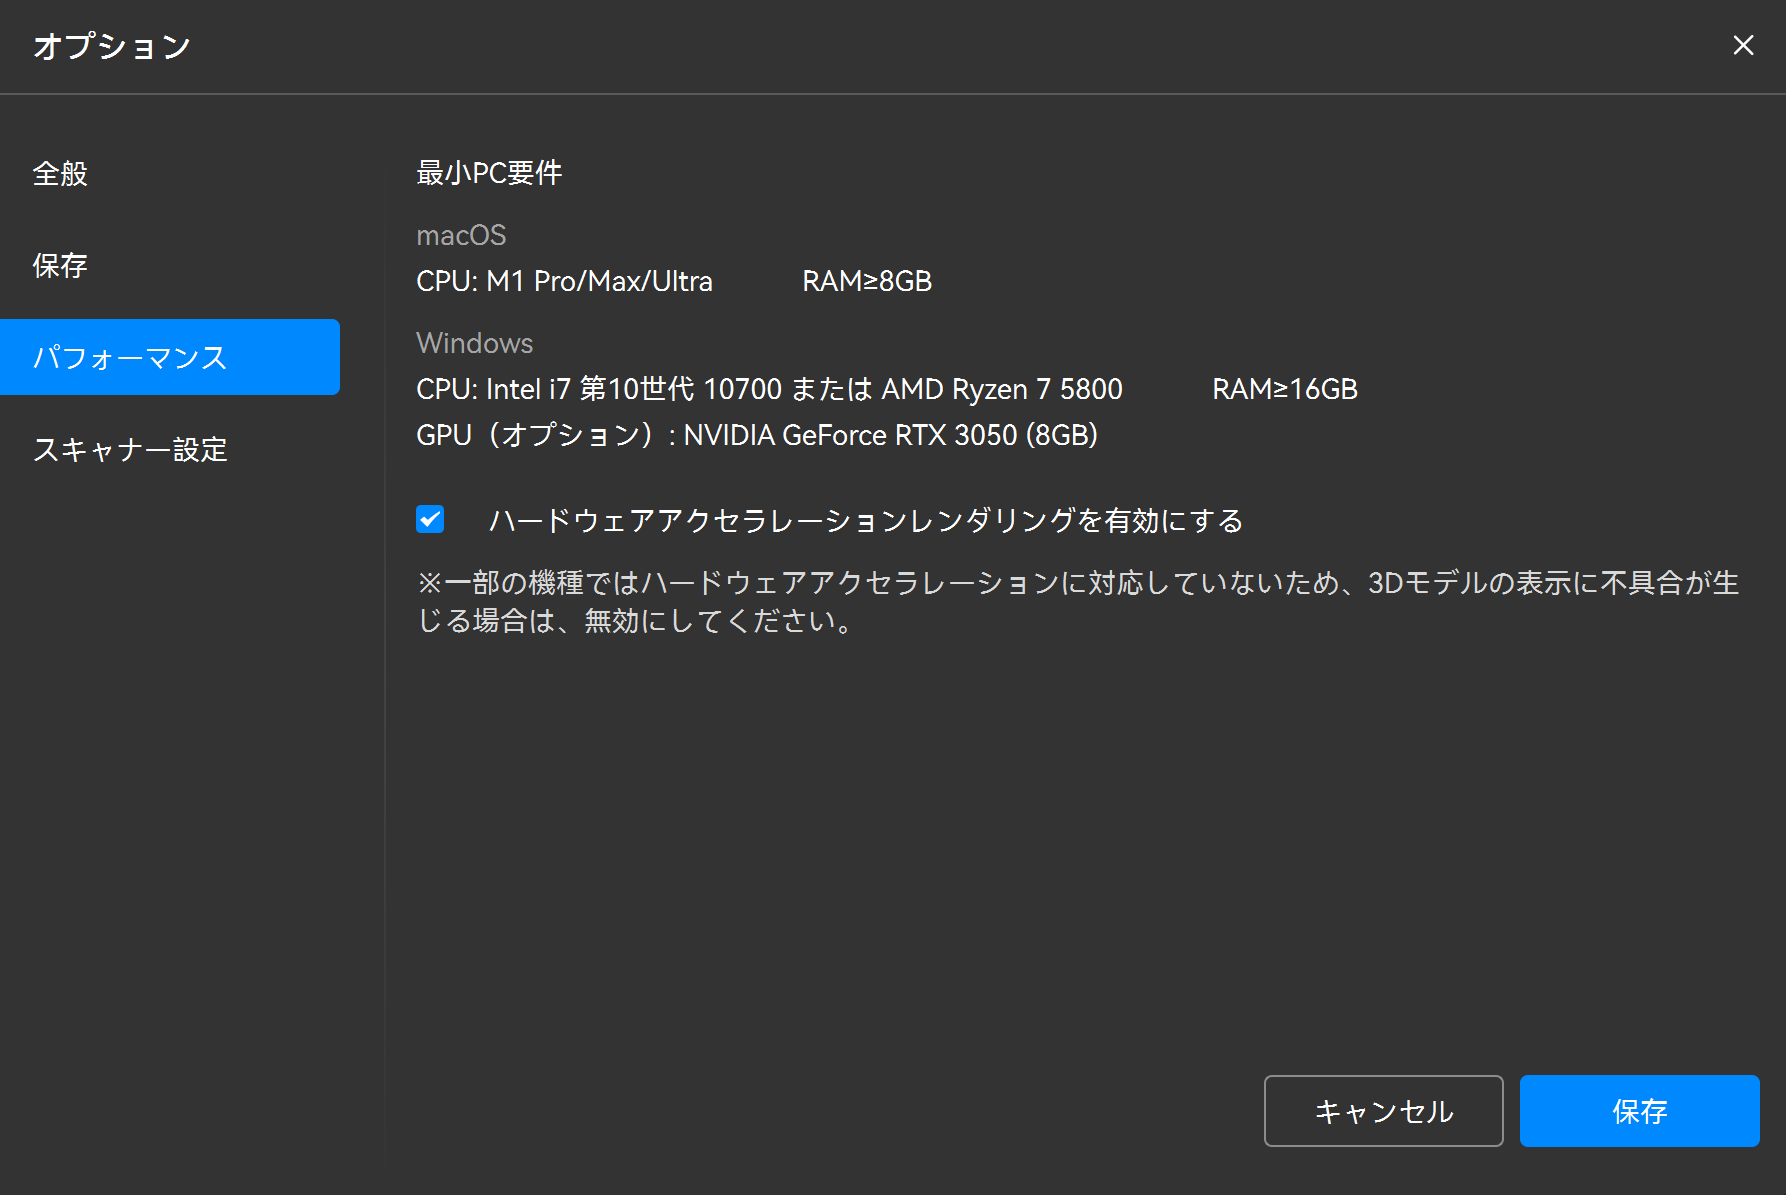Click the オプション dialog title

pos(112,46)
